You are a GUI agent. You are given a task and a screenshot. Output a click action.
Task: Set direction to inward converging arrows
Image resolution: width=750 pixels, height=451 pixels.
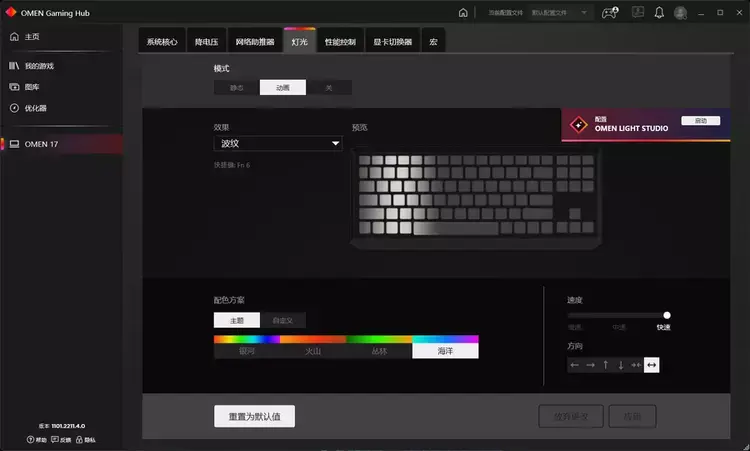[636, 365]
